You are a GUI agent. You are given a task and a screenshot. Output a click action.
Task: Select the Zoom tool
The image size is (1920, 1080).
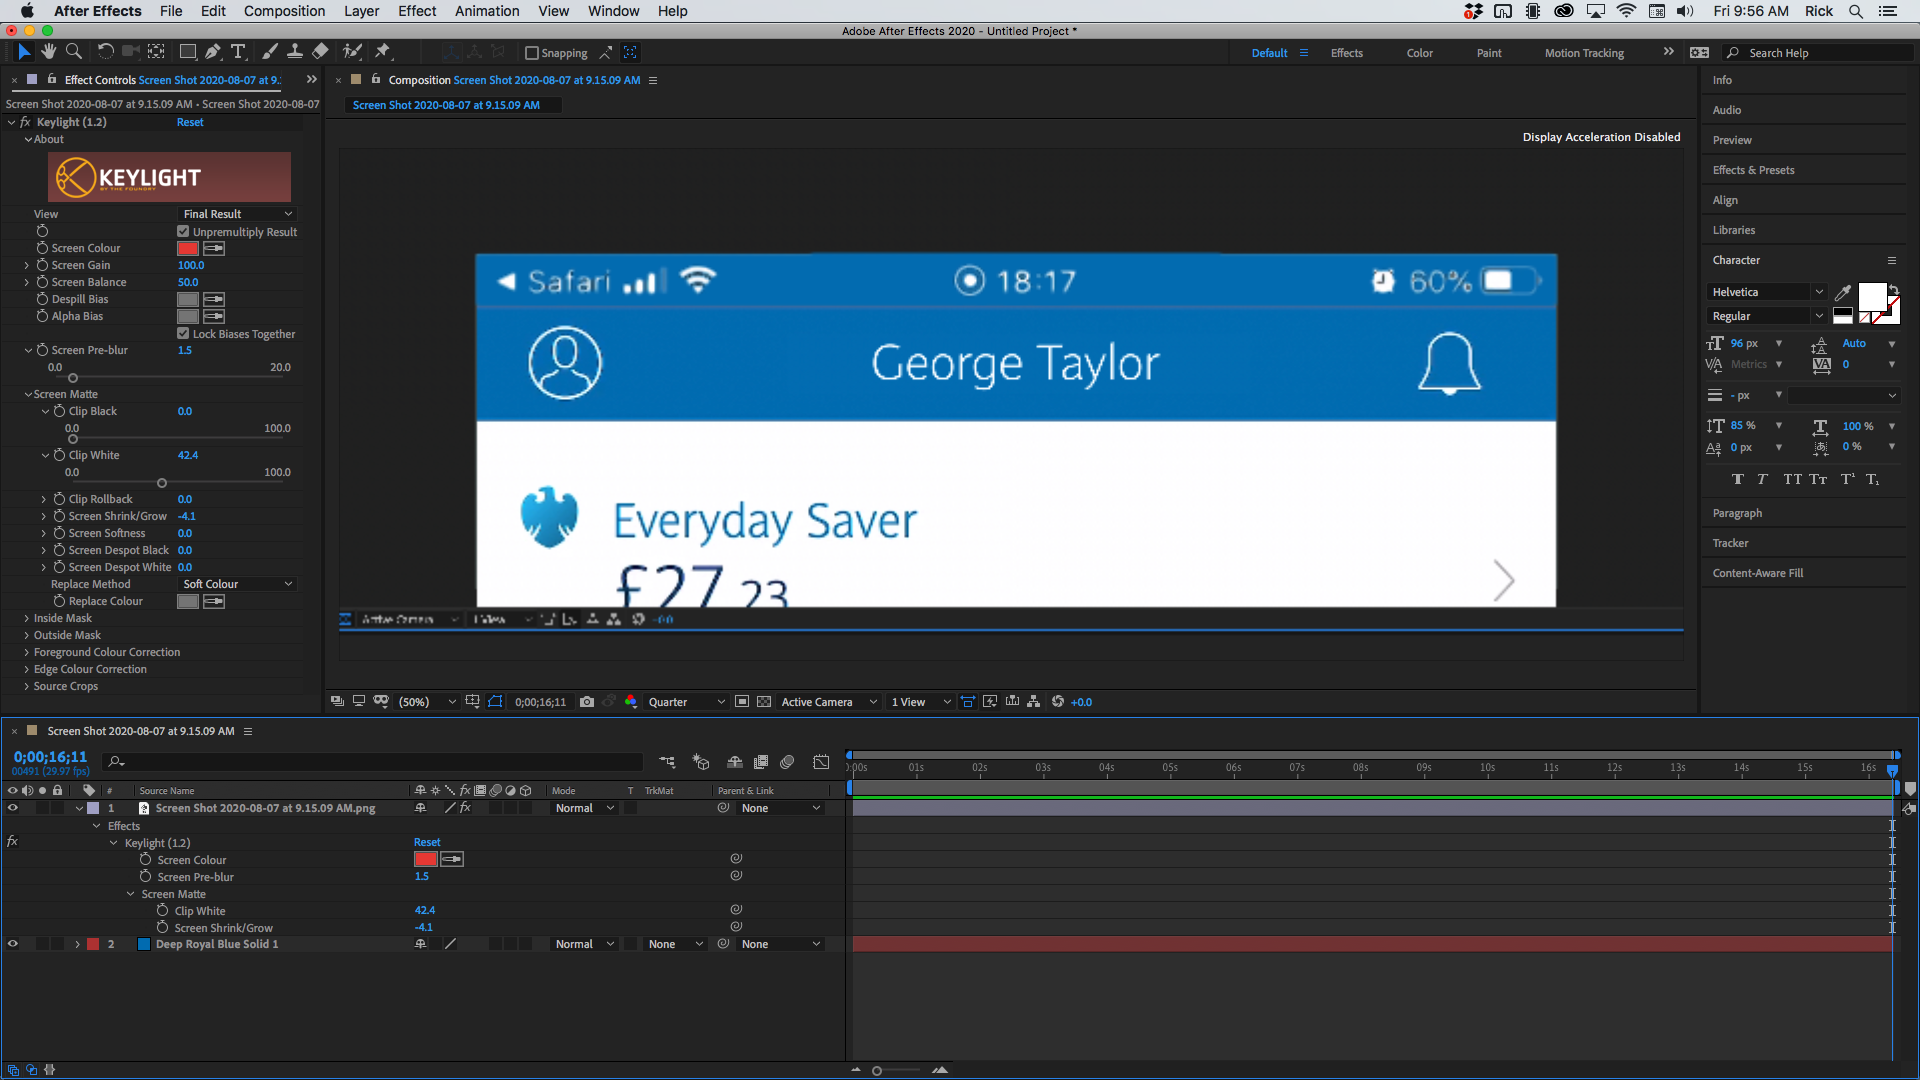click(73, 51)
